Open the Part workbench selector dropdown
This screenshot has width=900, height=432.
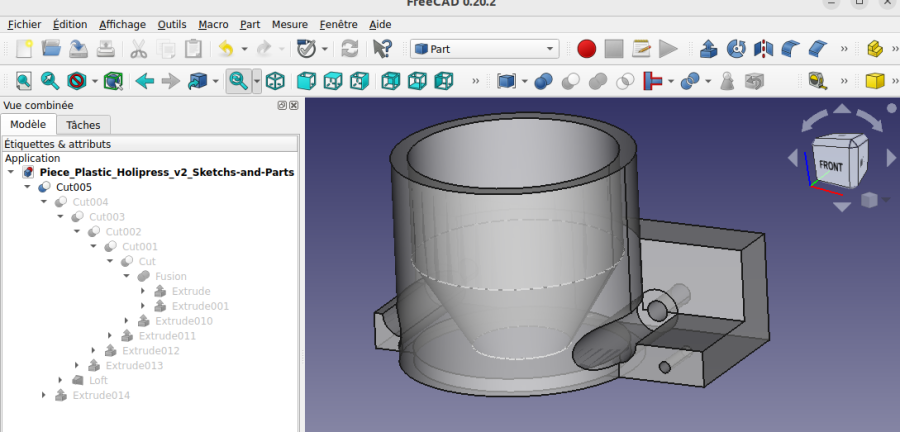point(484,48)
